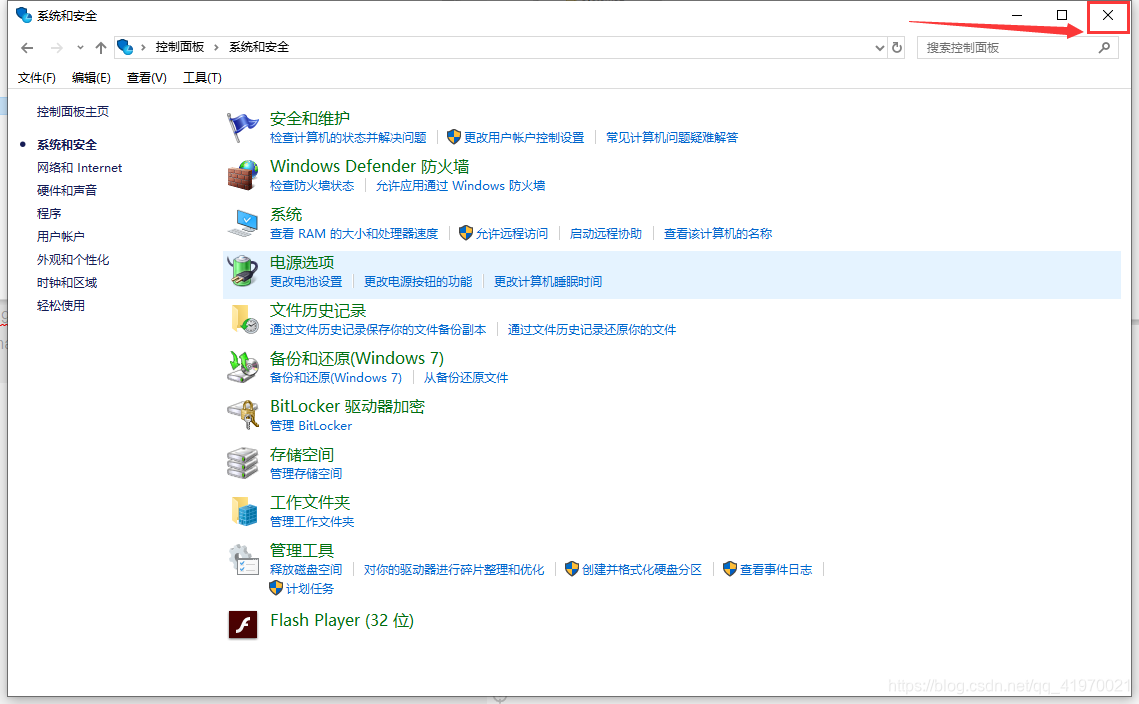This screenshot has width=1139, height=704.
Task: Click the search magnifier icon
Action: coord(1104,47)
